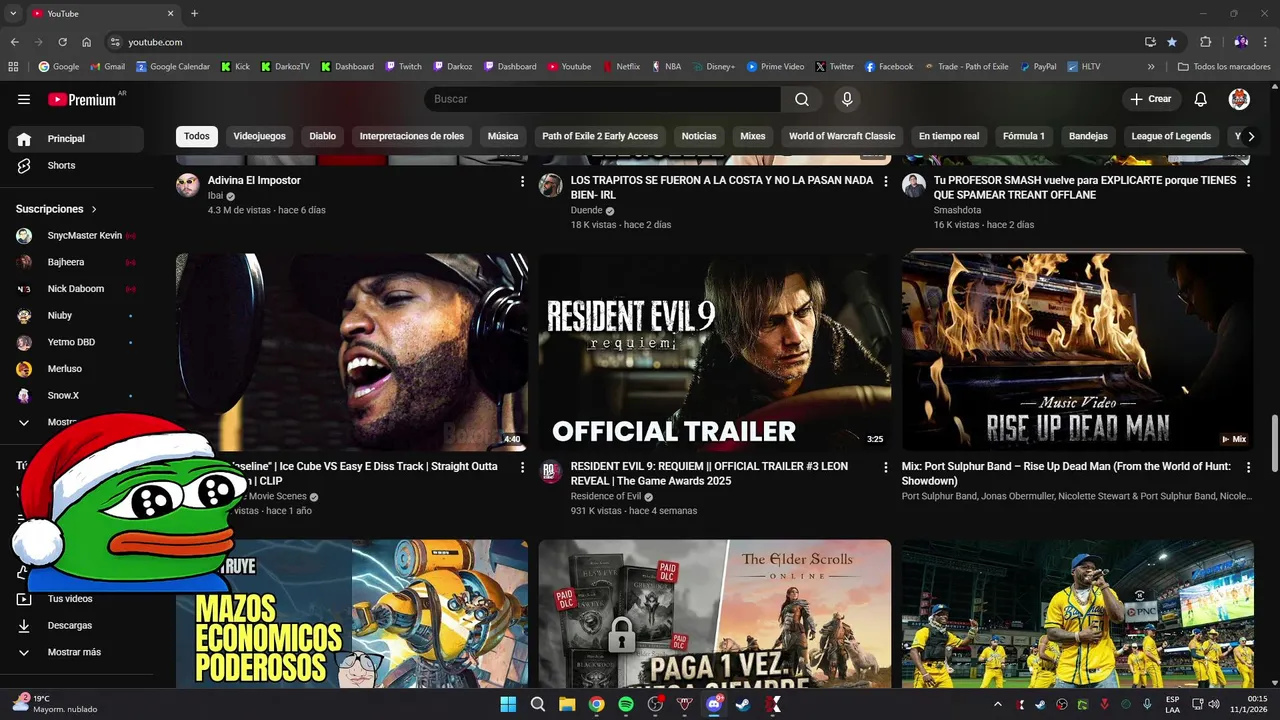The width and height of the screenshot is (1280, 720).
Task: Open the Chrome apps grid in the bookmarks bar
Action: click(13, 67)
